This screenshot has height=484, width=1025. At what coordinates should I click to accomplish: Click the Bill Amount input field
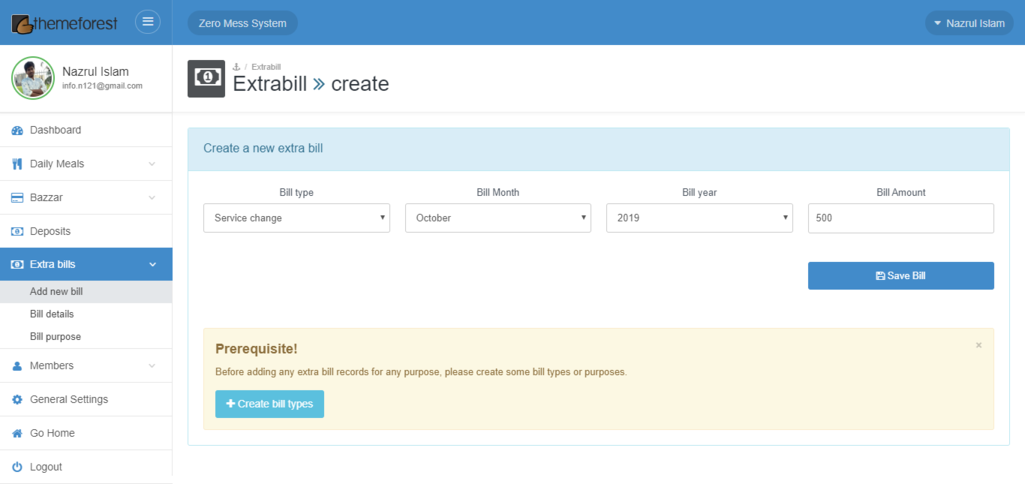tap(900, 218)
